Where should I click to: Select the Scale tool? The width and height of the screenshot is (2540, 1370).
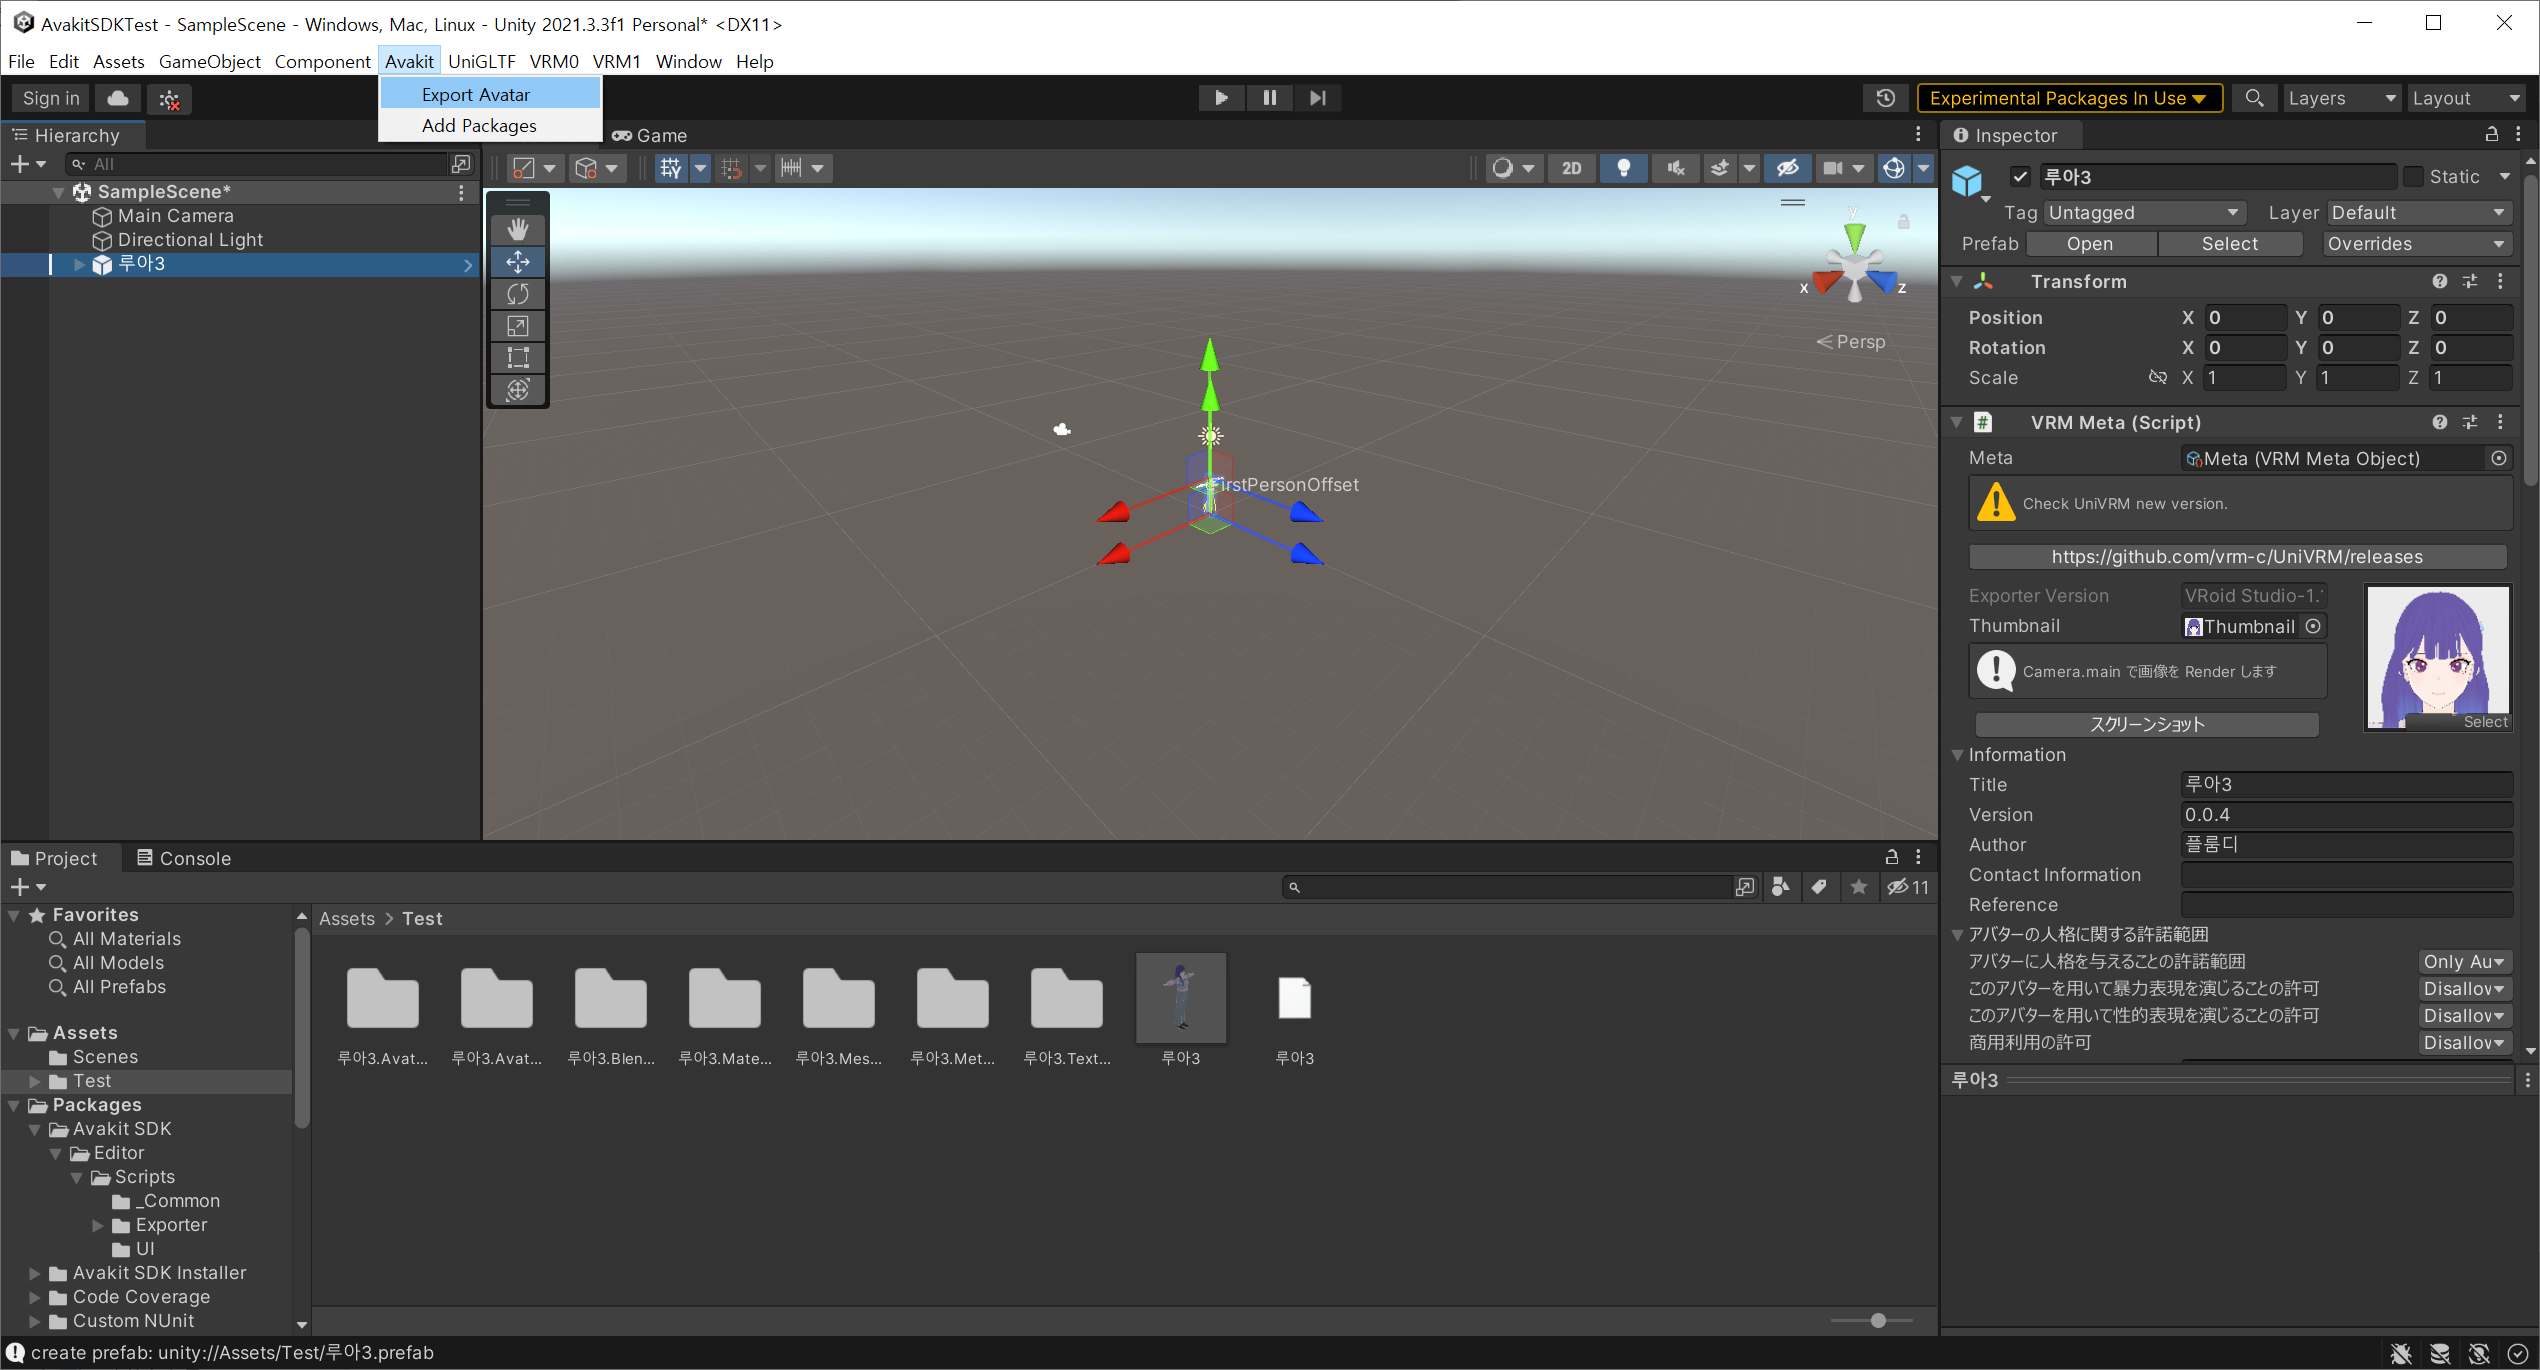coord(517,326)
